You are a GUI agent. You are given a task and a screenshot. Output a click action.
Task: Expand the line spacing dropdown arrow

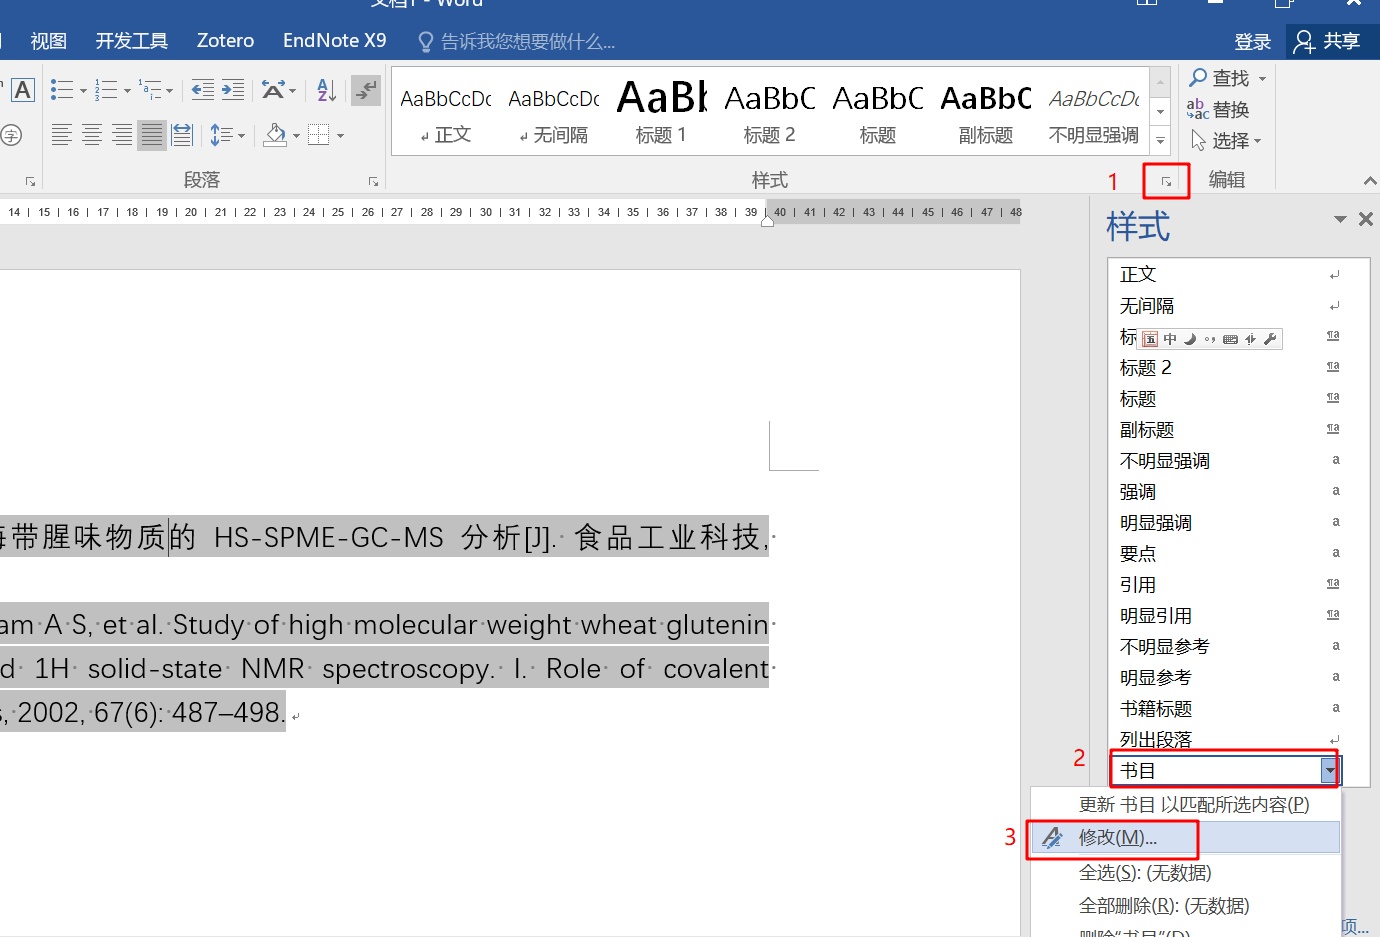[241, 136]
